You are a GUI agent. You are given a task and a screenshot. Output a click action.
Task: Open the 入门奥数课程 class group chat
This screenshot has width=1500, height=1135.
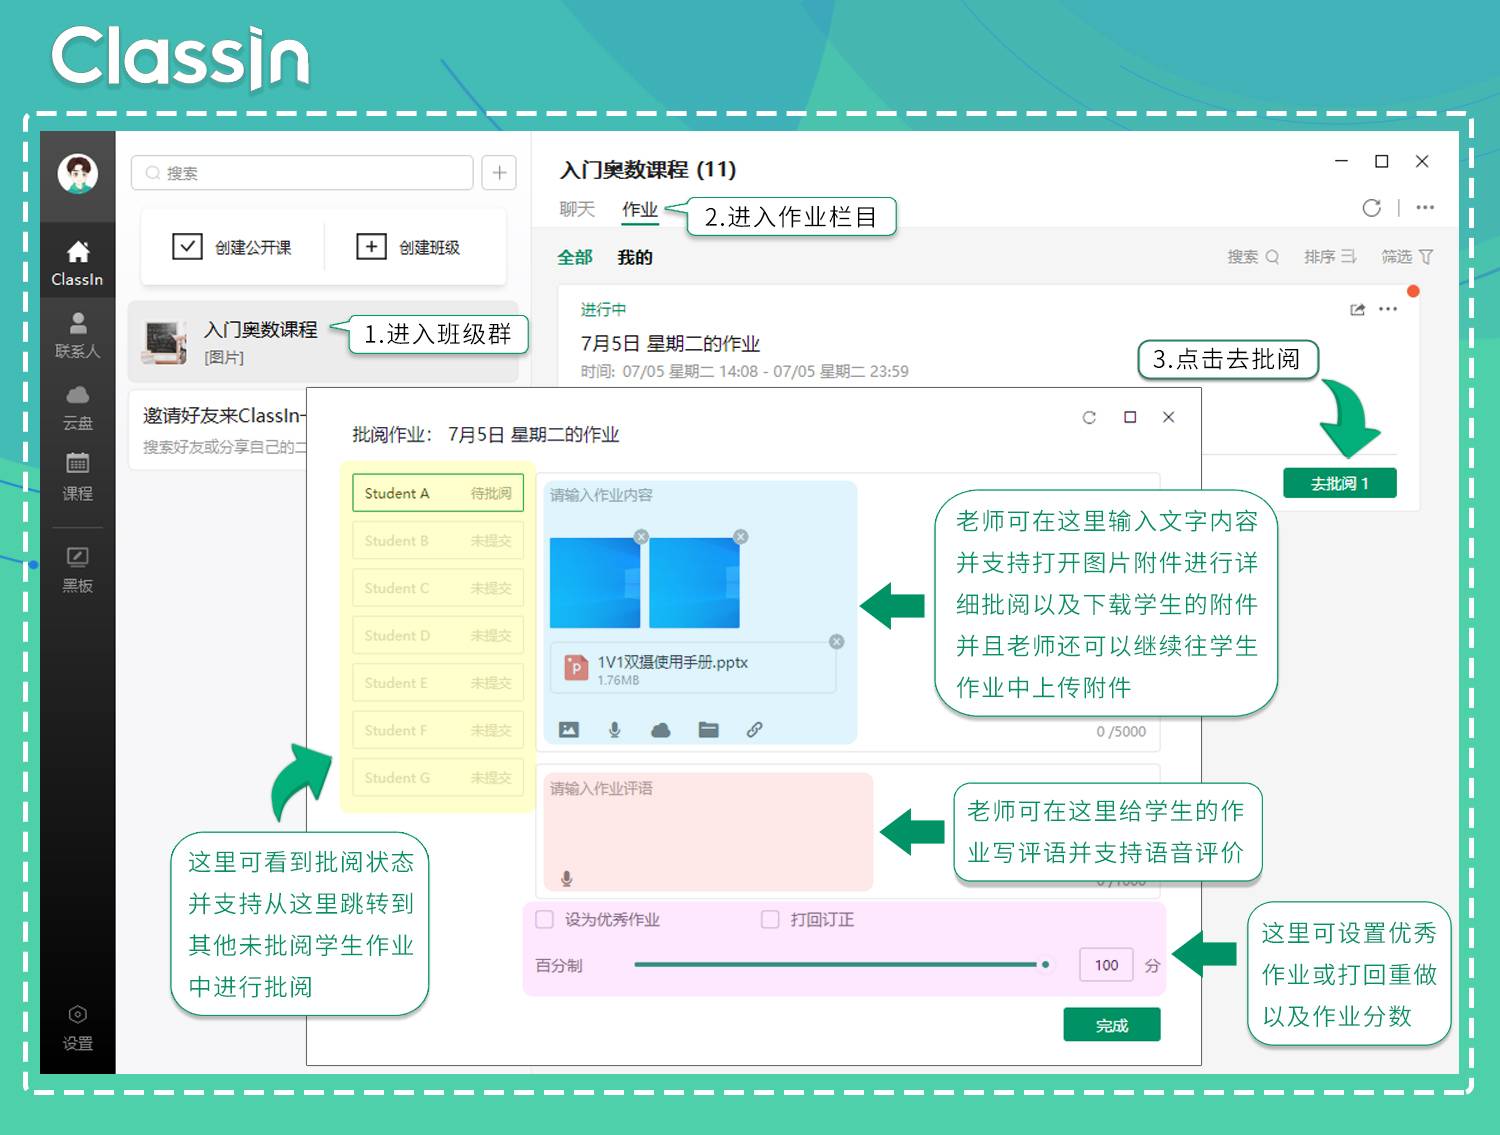pyautogui.click(x=323, y=342)
